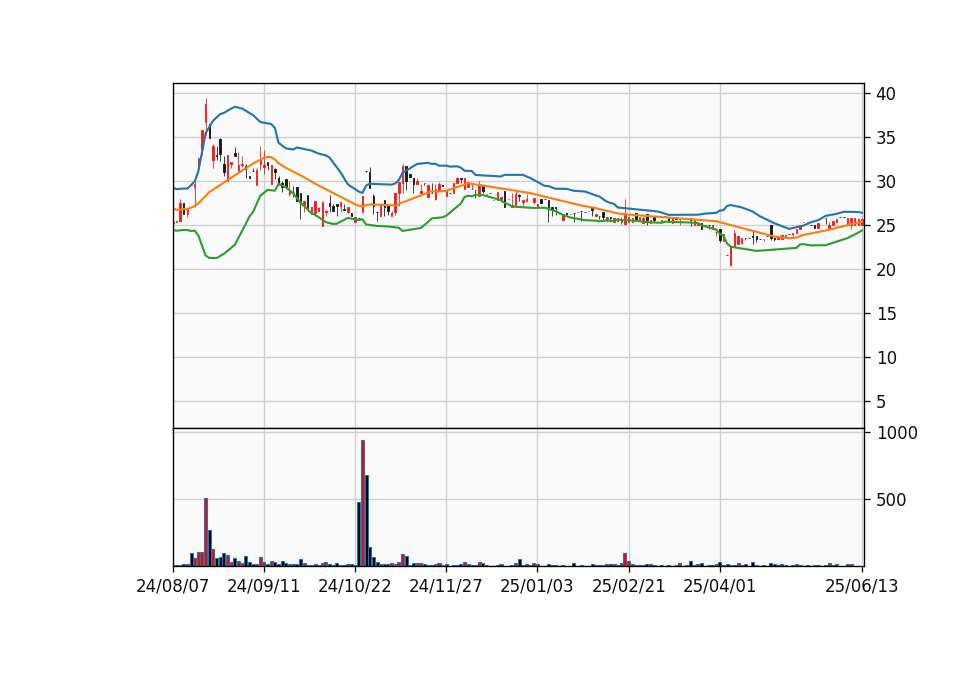The image size is (960, 690).
Task: Click the volume axis value 1000
Action: [x=898, y=433]
